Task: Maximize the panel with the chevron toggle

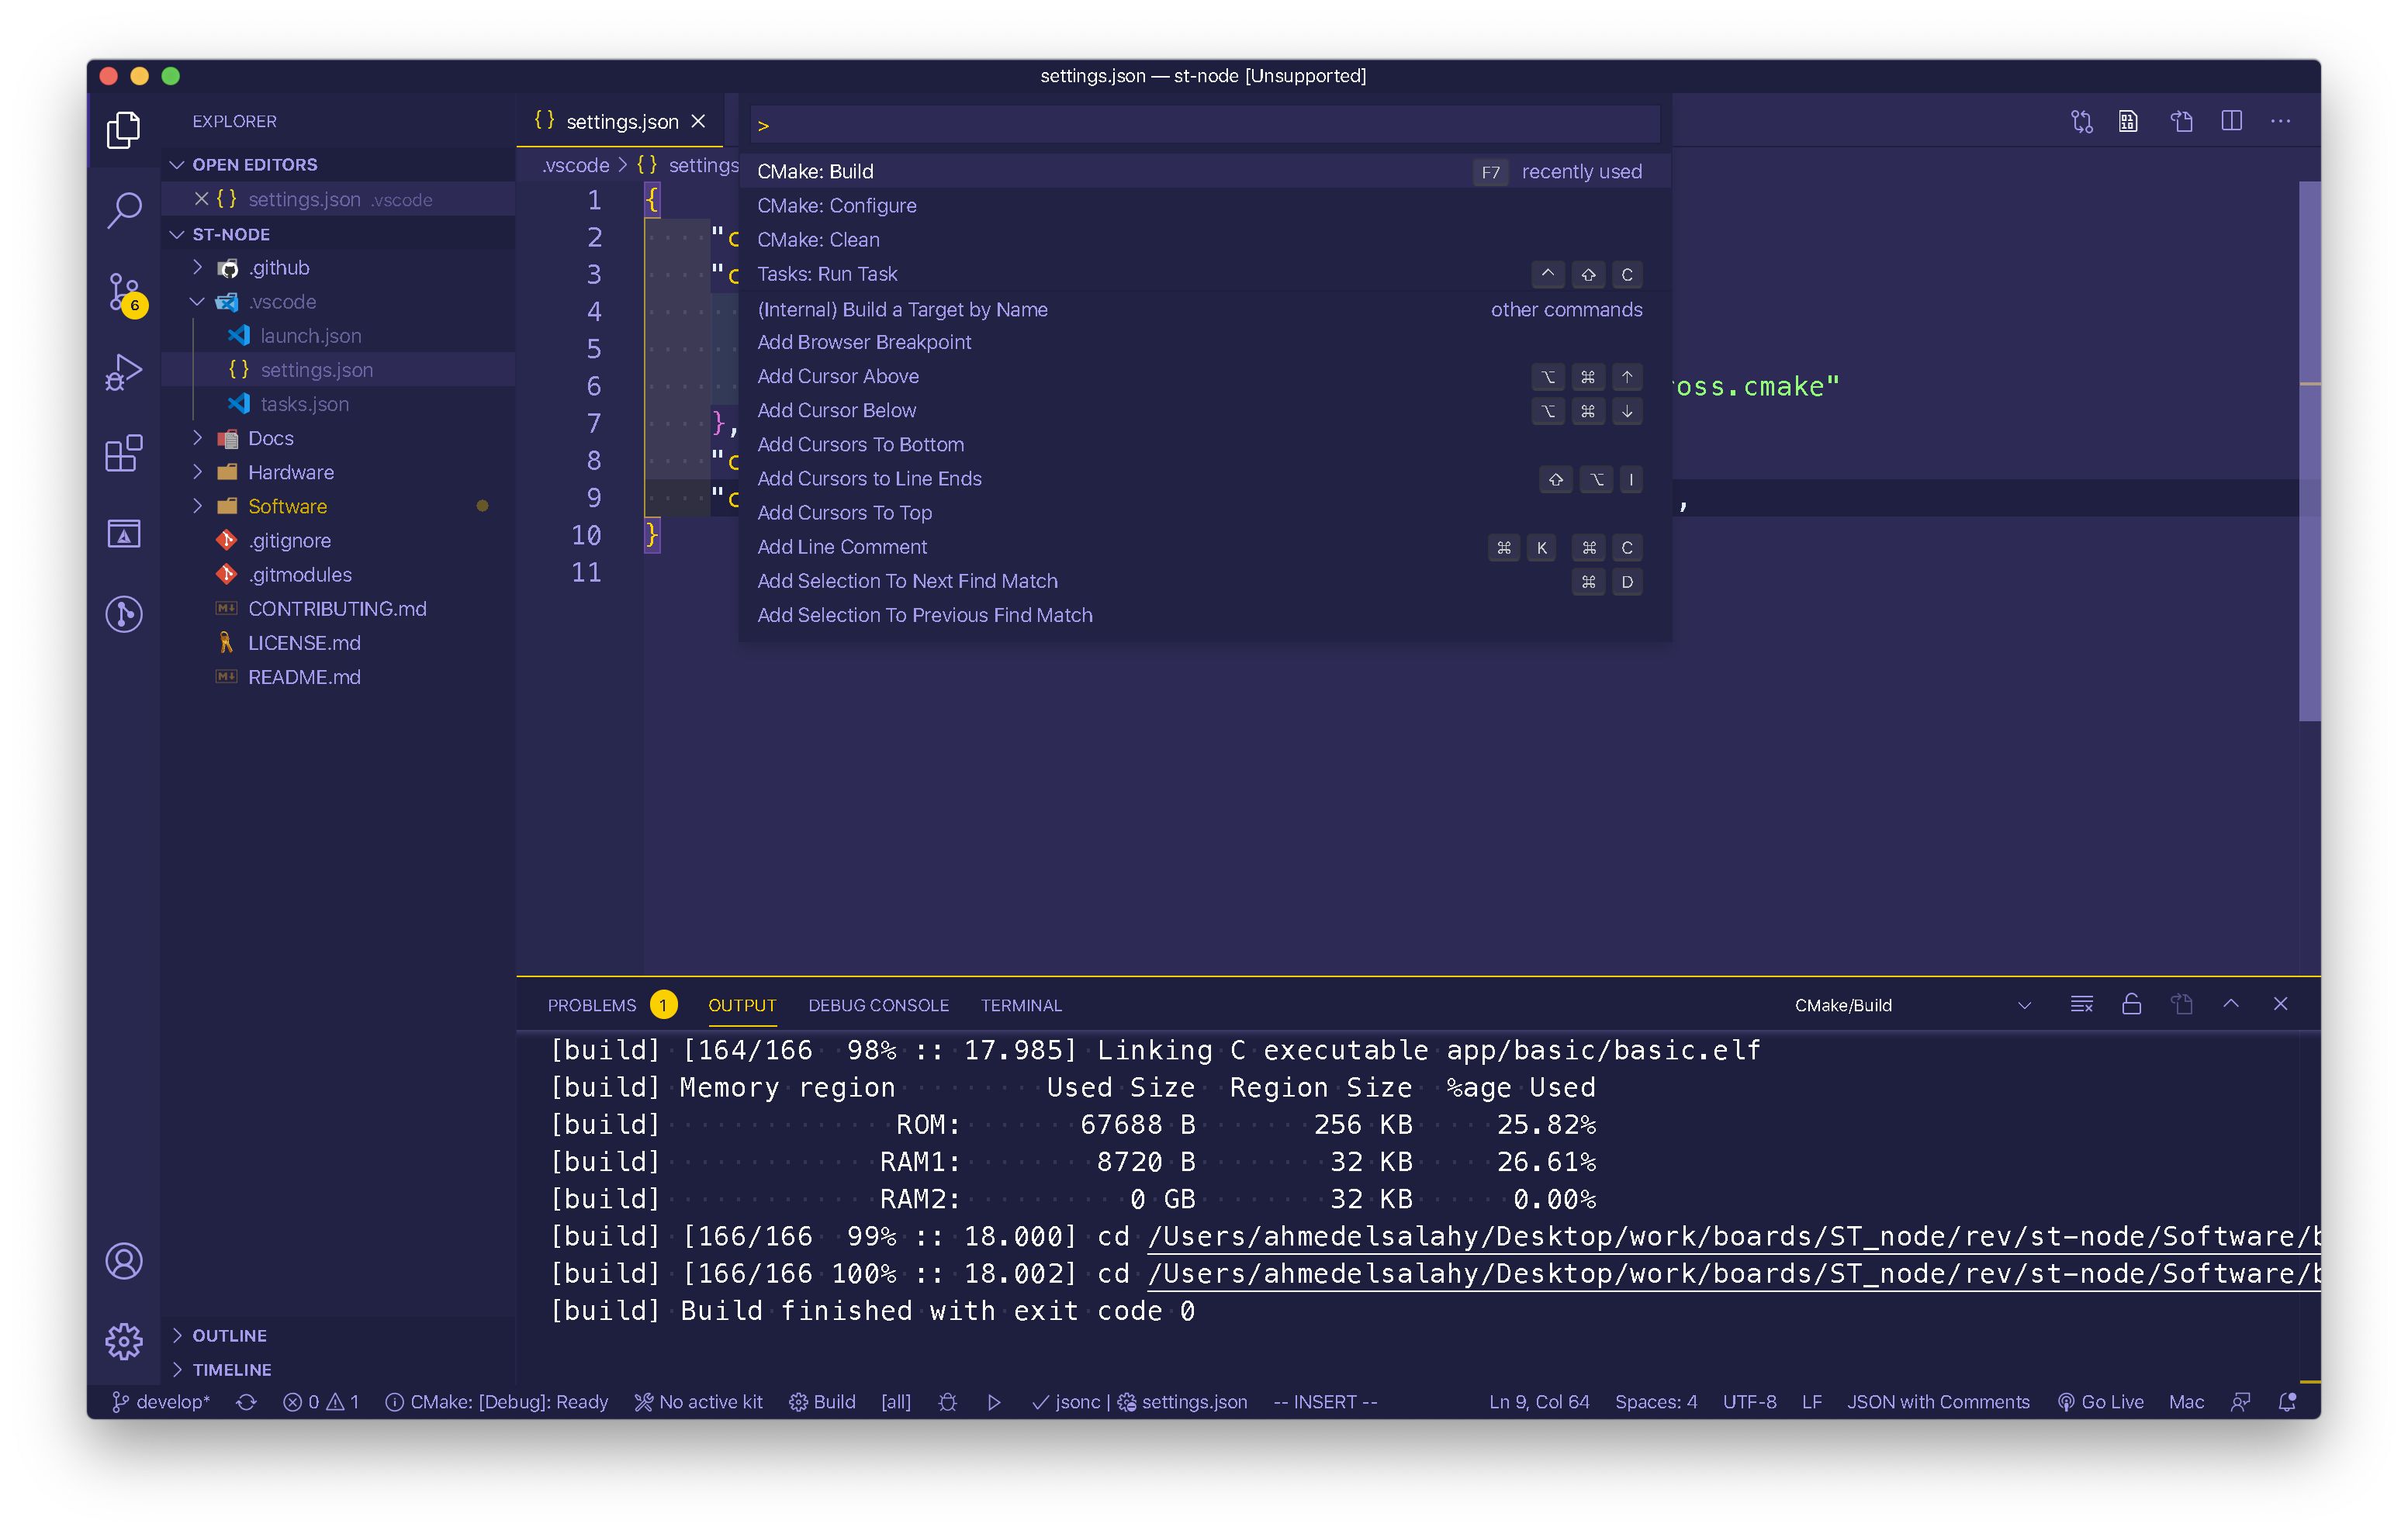Action: (2231, 1004)
